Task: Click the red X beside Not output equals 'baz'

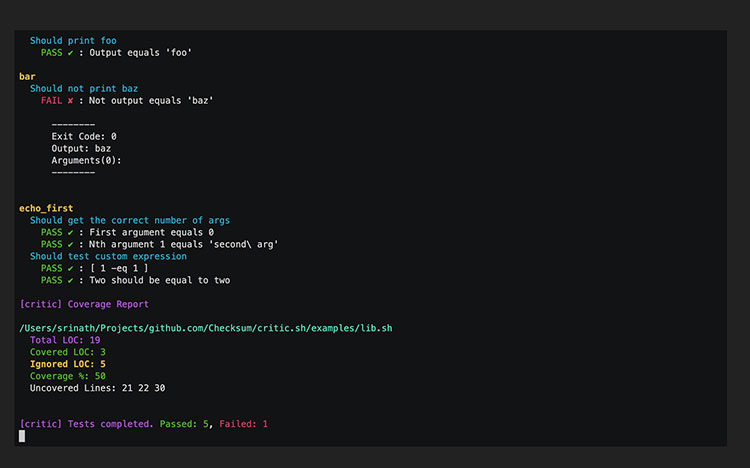Action: pyautogui.click(x=70, y=100)
